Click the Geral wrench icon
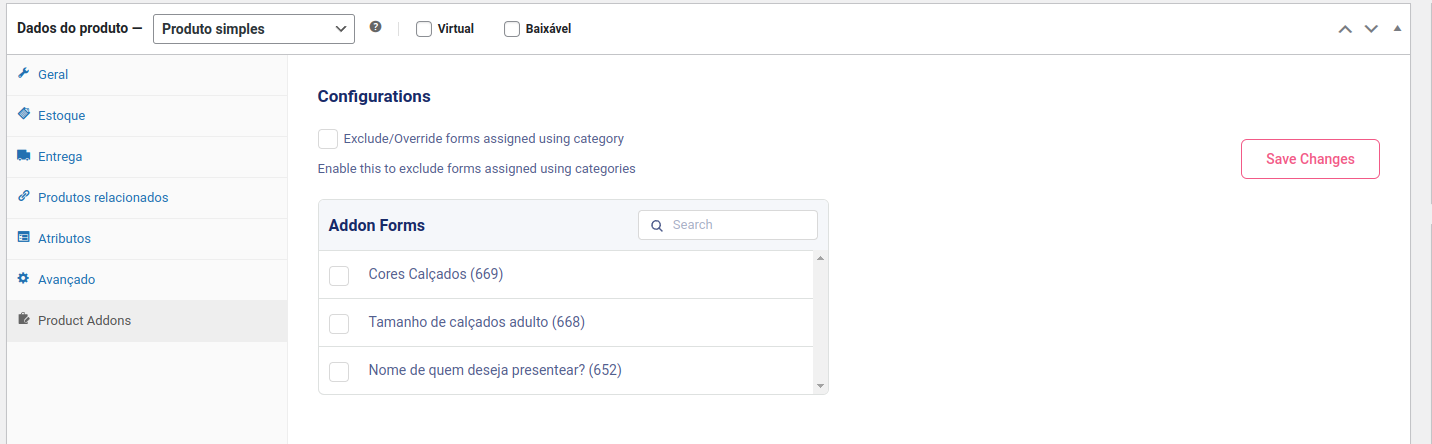Screen dimensions: 1432x444 [24, 74]
